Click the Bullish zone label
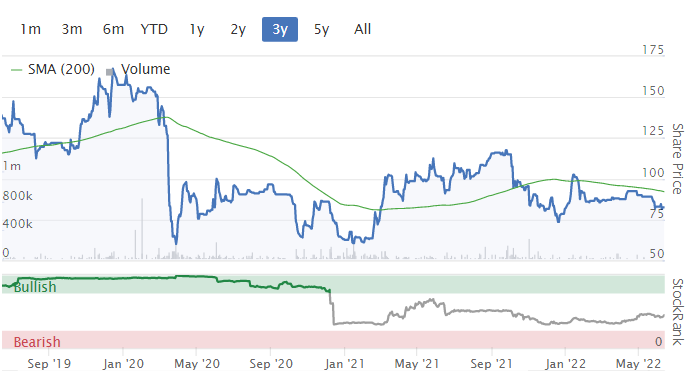 coord(35,287)
